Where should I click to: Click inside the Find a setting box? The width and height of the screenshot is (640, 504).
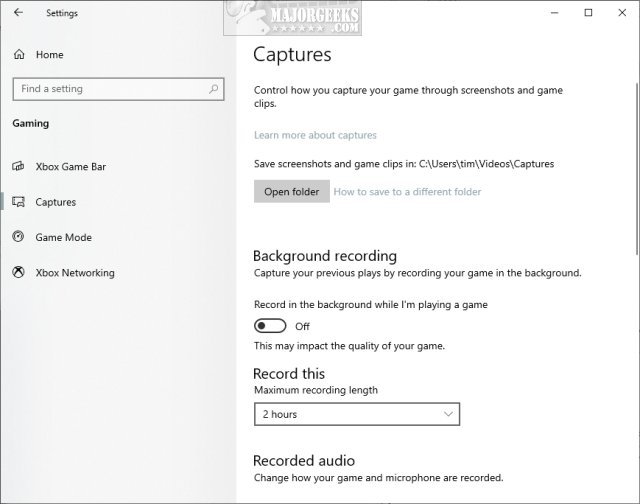pos(110,89)
